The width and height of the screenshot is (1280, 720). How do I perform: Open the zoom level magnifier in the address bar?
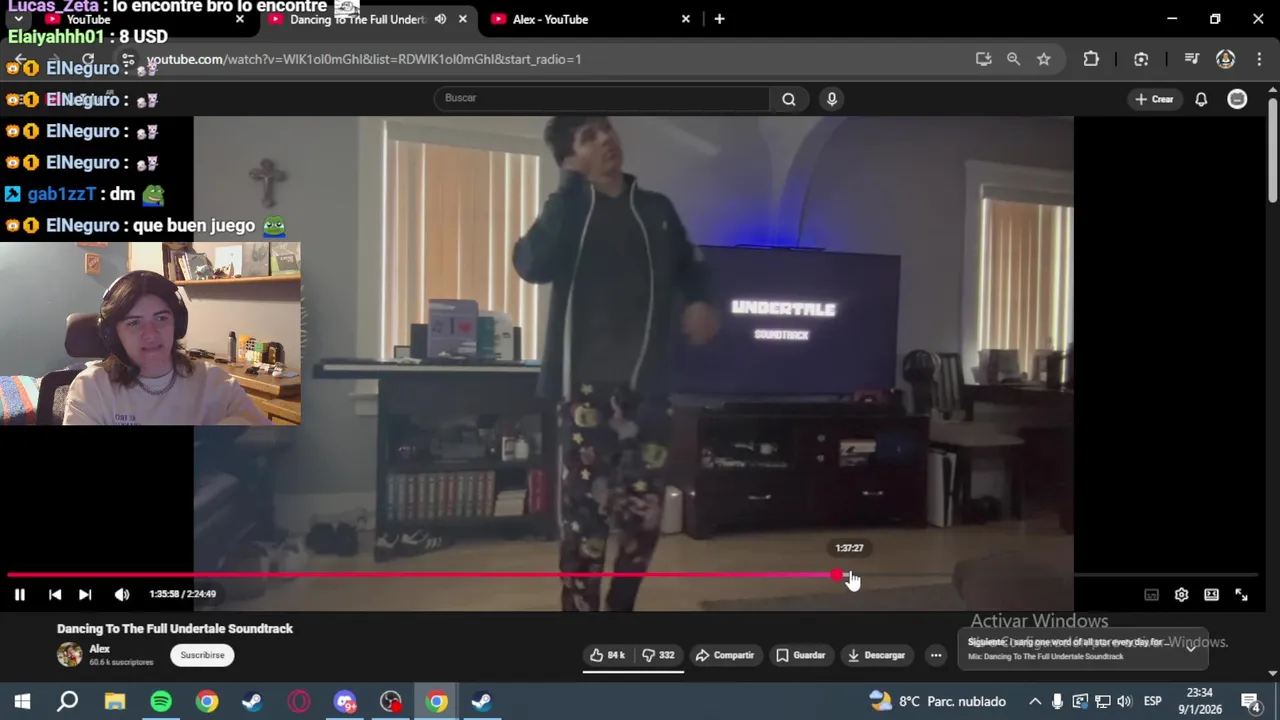(1013, 59)
